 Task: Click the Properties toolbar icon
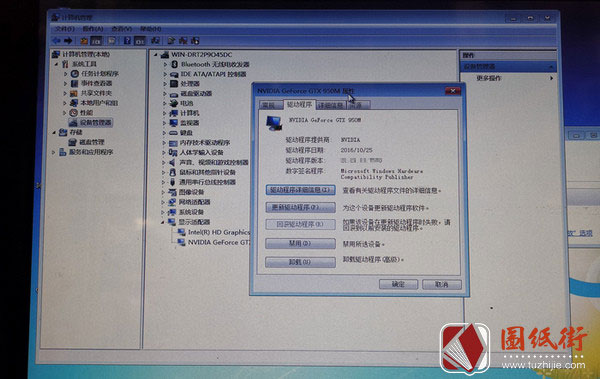tap(111, 41)
